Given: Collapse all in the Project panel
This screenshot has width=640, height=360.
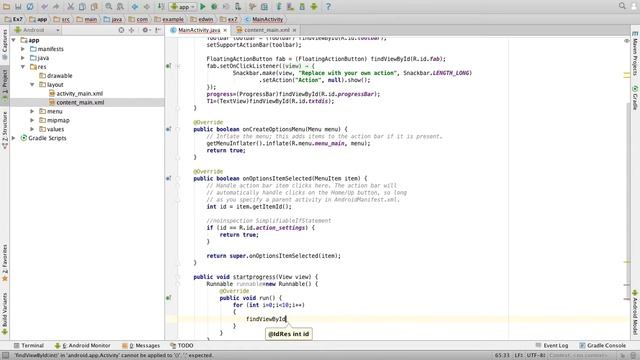Looking at the screenshot, I should 131,30.
